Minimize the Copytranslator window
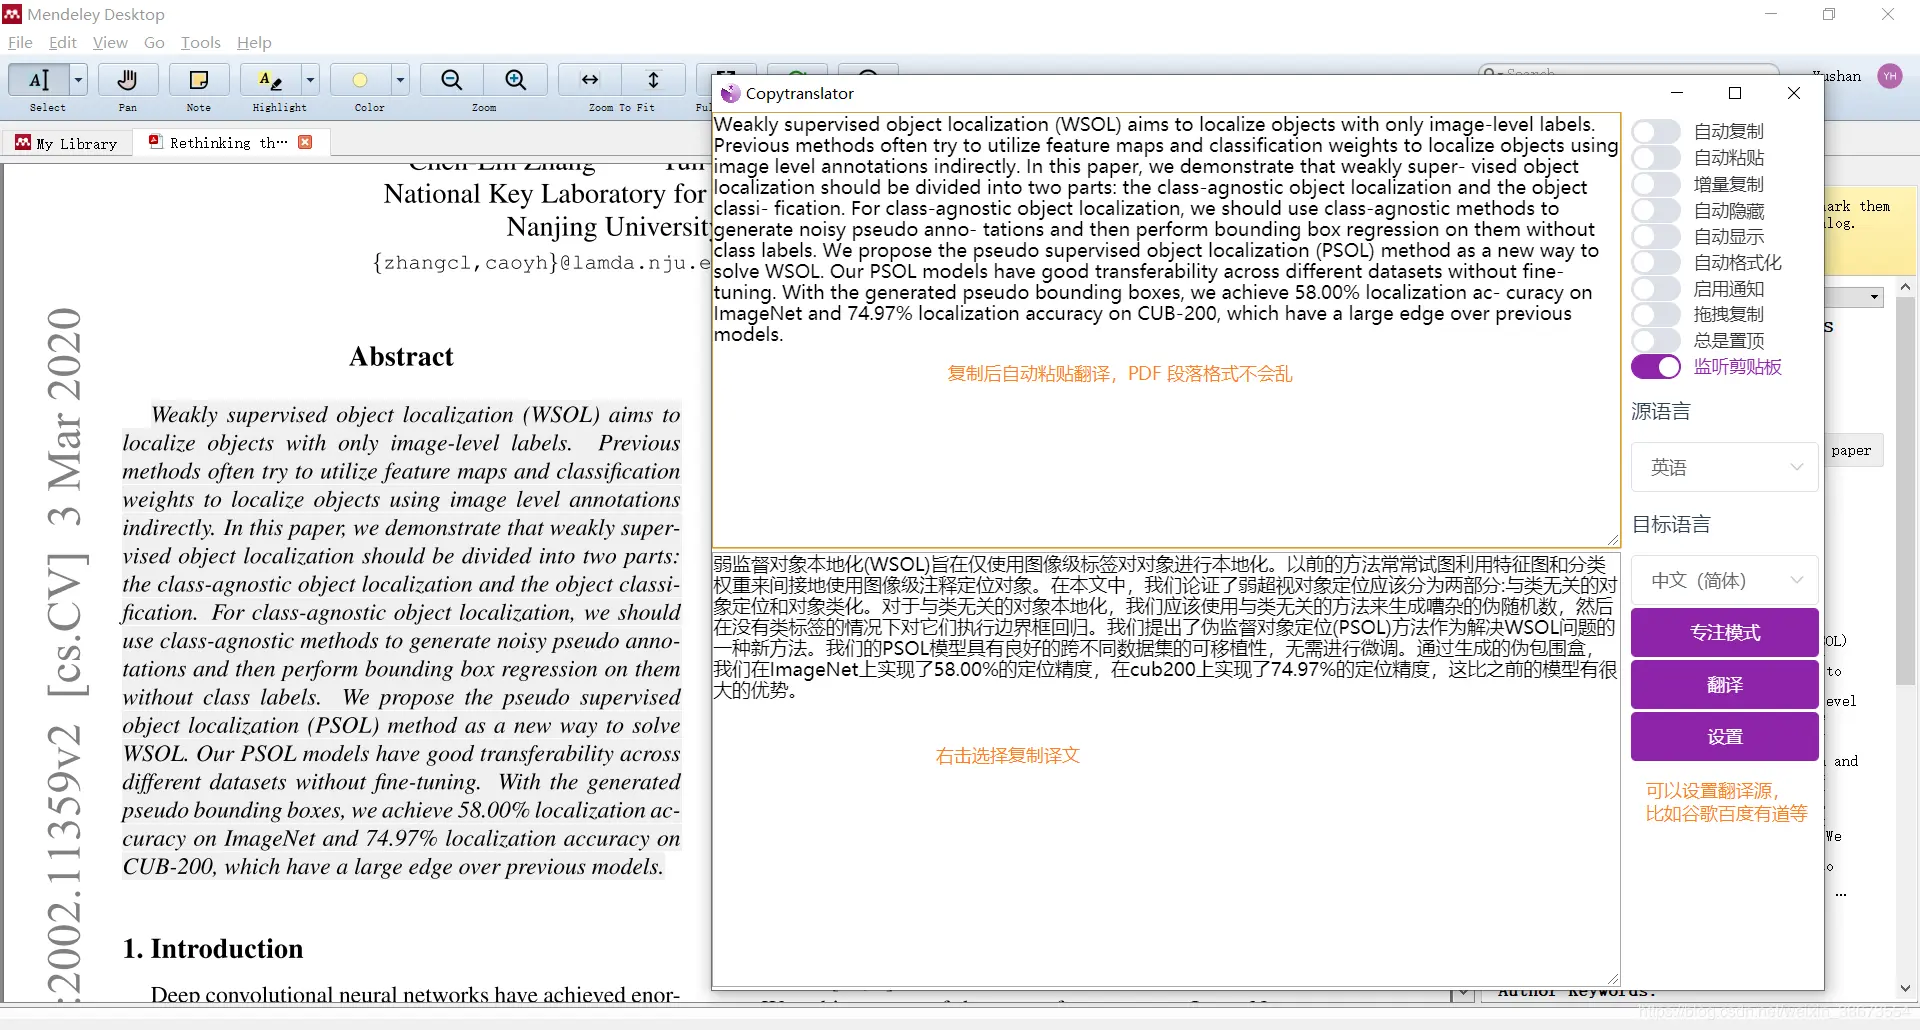Image resolution: width=1920 pixels, height=1030 pixels. pyautogui.click(x=1677, y=93)
